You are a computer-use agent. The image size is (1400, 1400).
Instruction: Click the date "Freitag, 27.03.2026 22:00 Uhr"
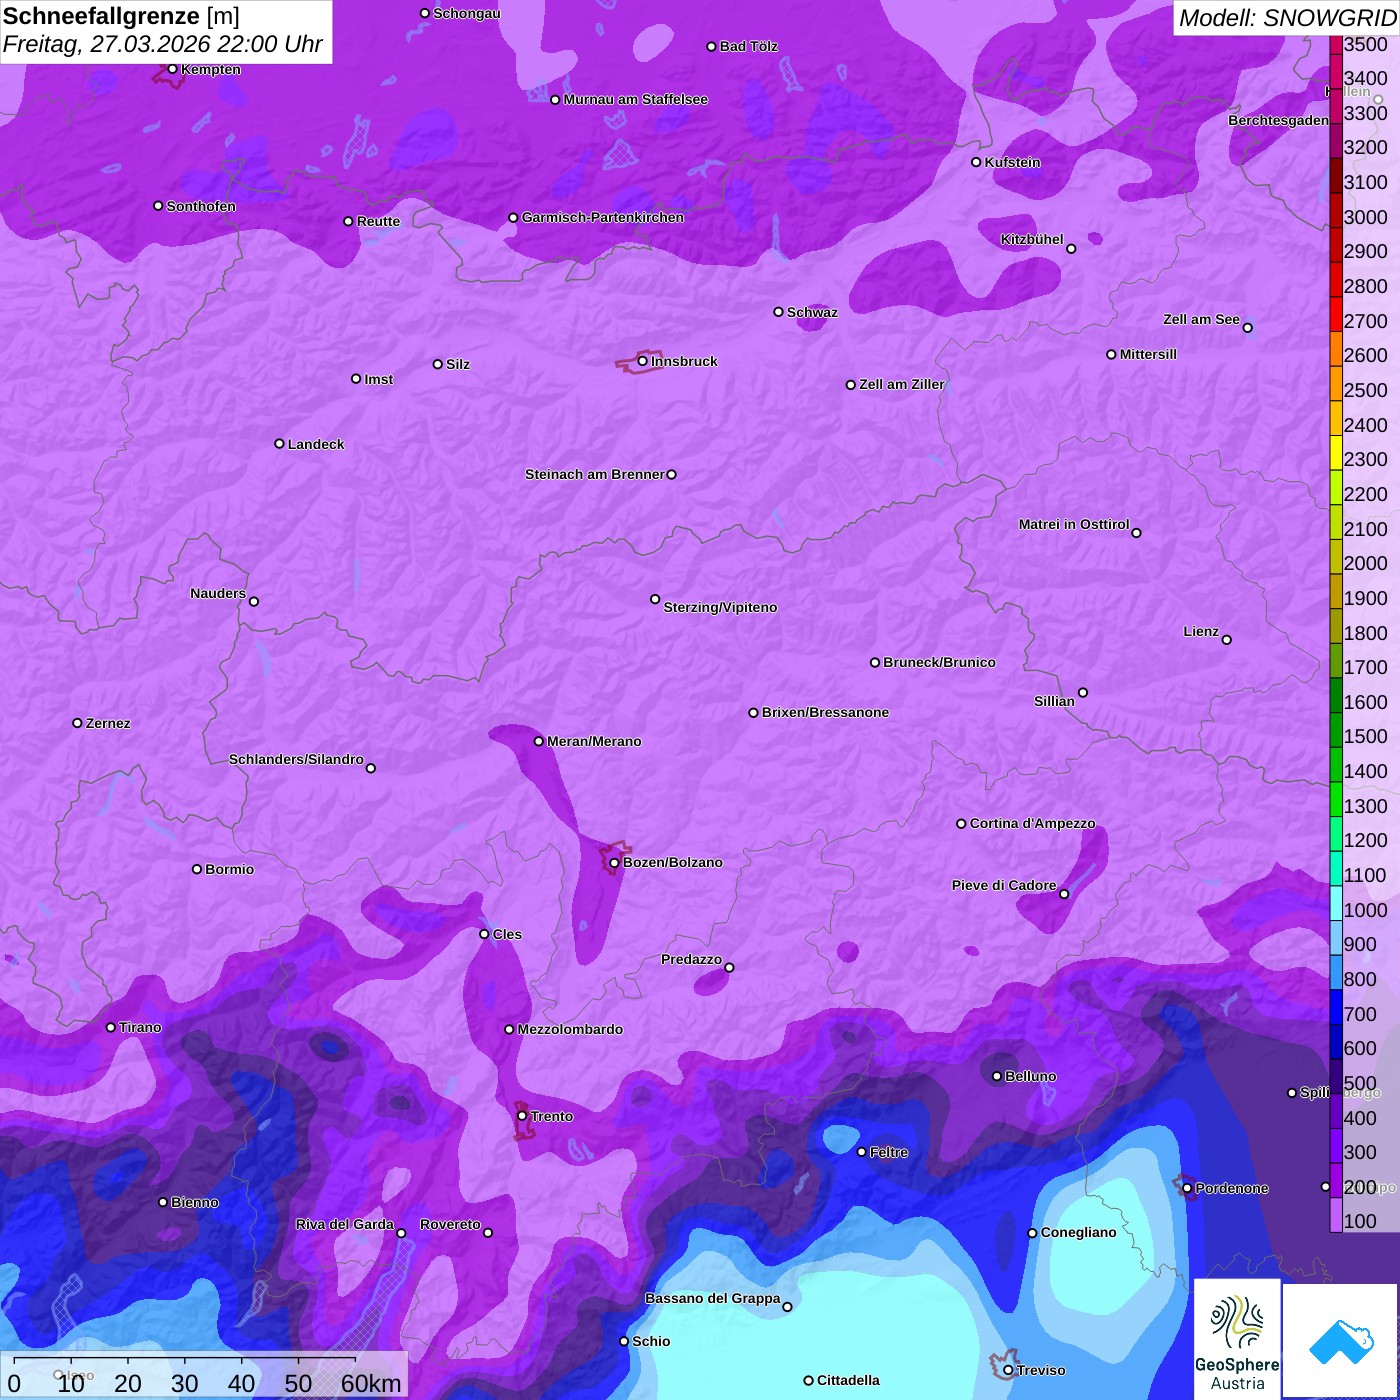click(163, 45)
